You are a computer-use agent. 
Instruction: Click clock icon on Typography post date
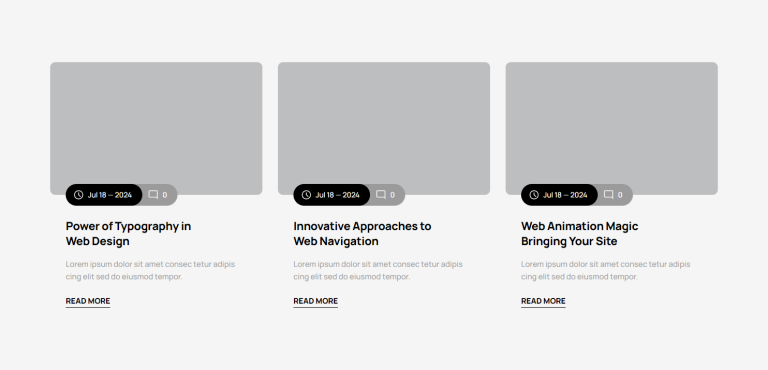tap(78, 195)
